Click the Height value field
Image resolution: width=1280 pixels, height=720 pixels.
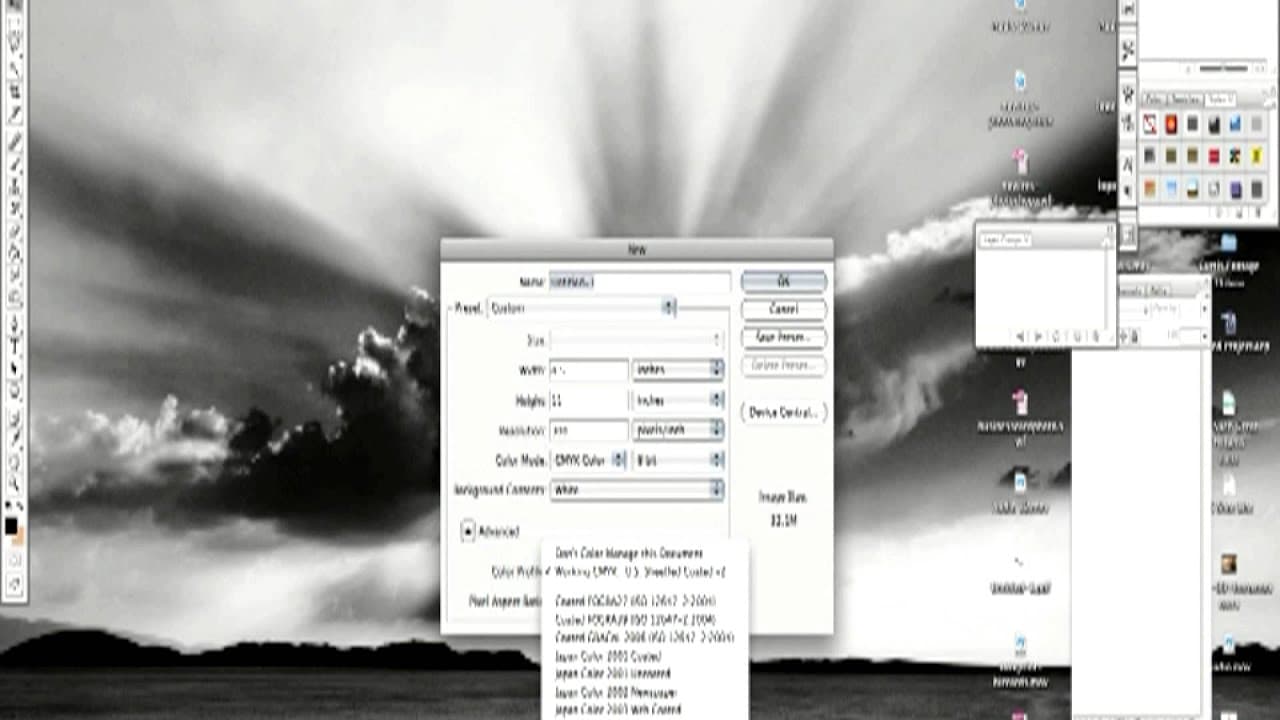click(x=588, y=400)
